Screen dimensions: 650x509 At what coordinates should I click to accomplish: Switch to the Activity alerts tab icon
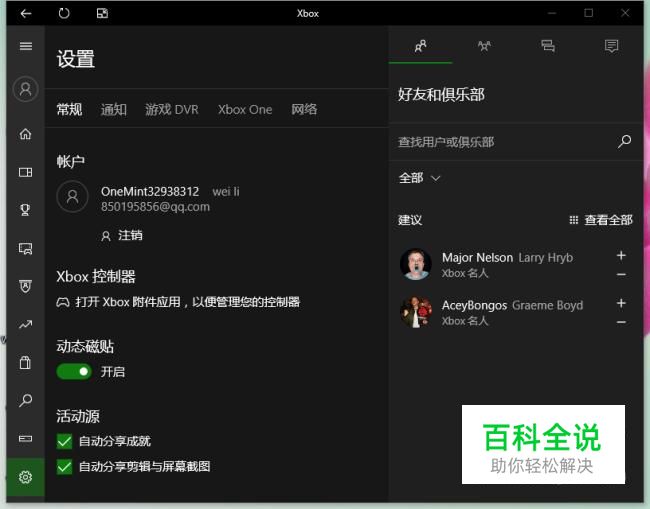pyautogui.click(x=611, y=46)
